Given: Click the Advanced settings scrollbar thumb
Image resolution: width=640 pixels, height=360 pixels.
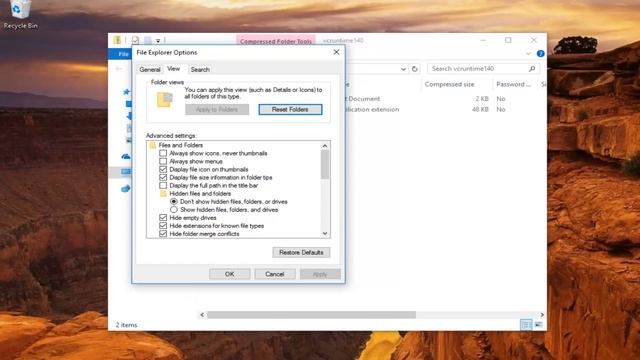Looking at the screenshot, I should 324,164.
